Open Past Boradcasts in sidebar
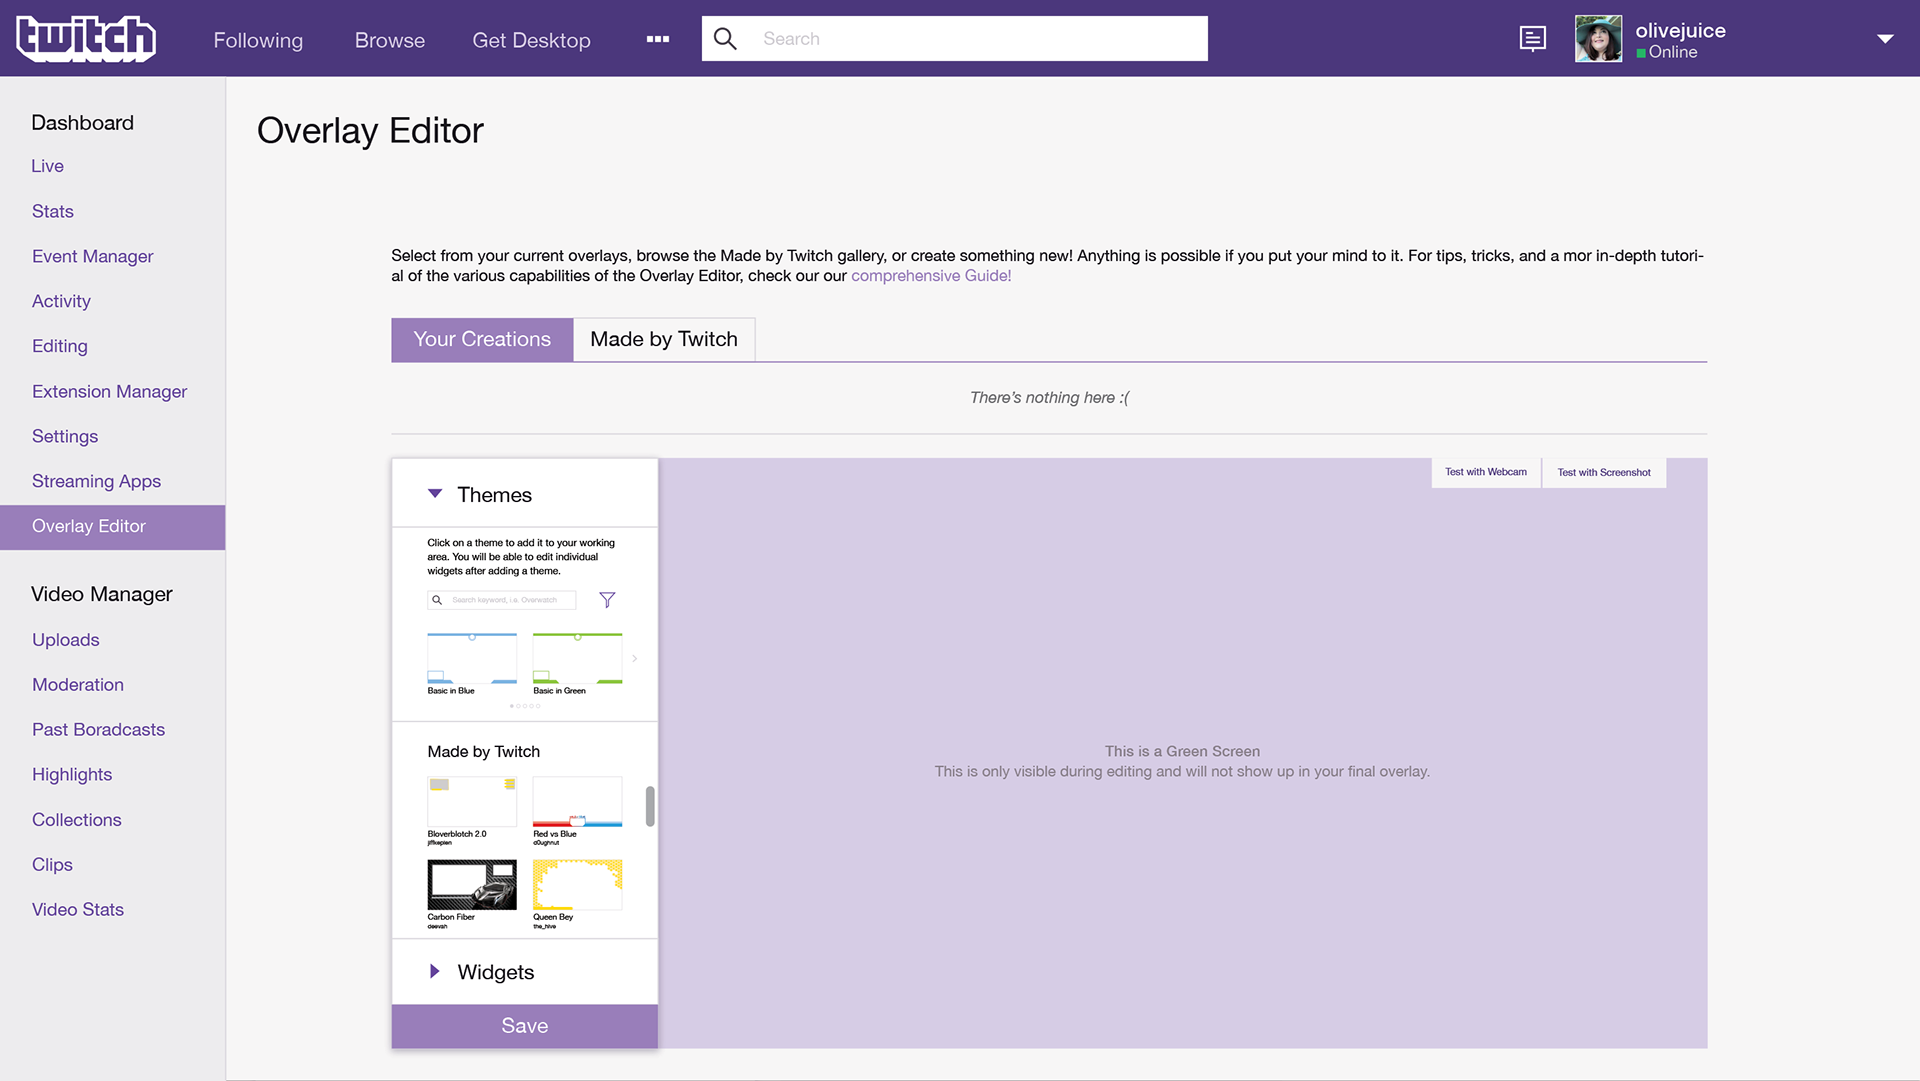1920x1081 pixels. point(98,730)
